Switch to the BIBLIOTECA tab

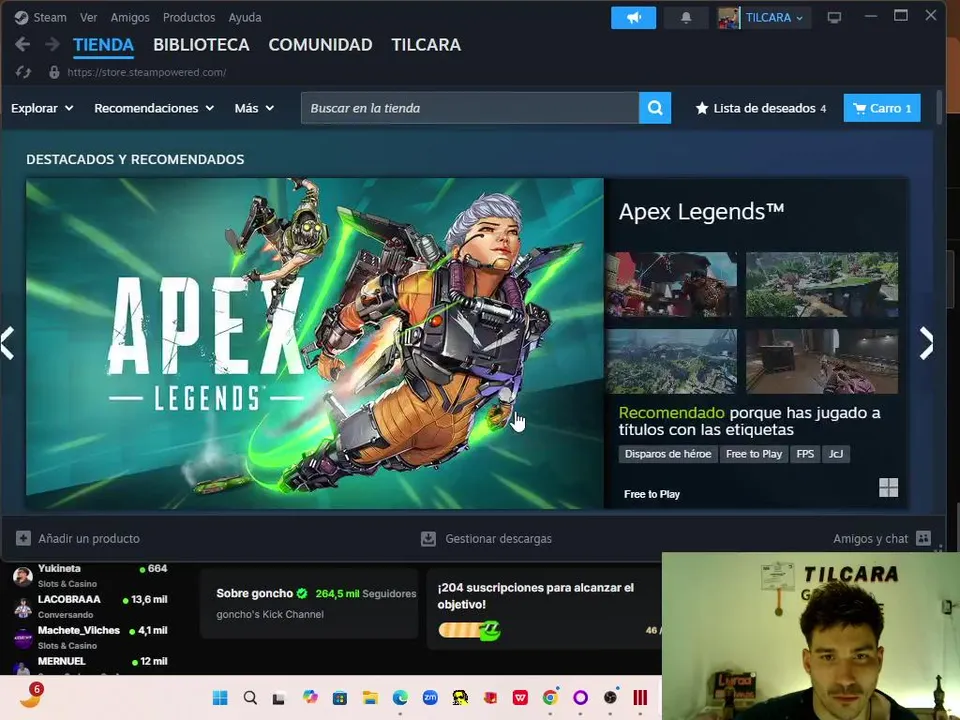click(x=201, y=45)
